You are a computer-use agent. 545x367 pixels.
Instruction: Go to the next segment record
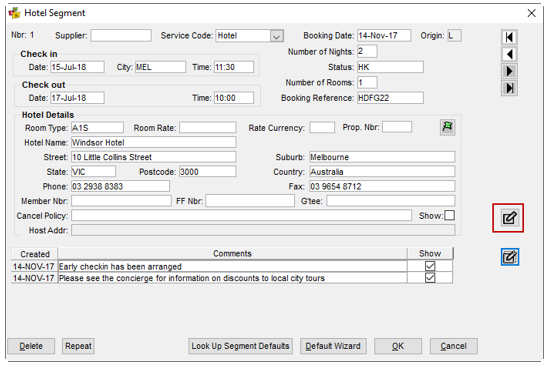tap(509, 71)
